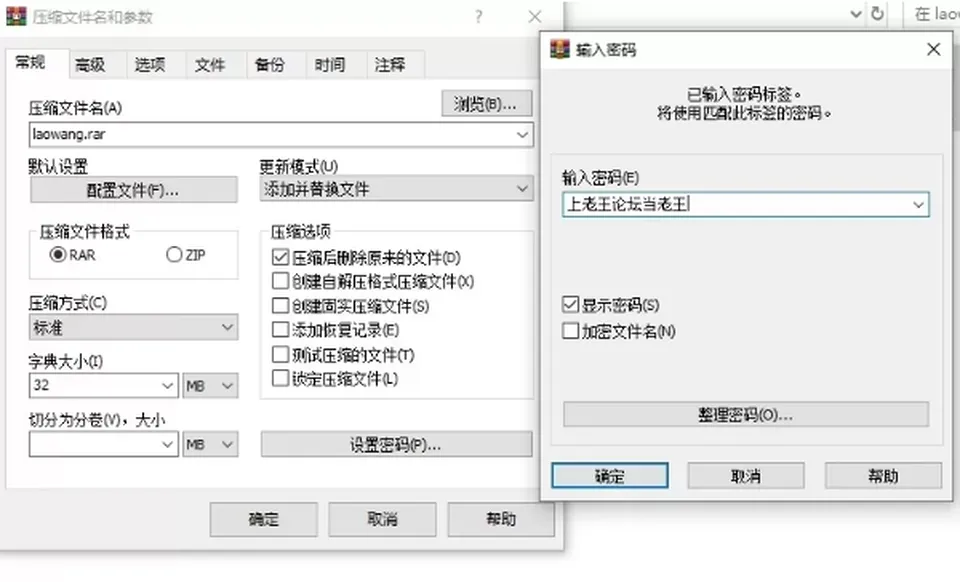Expand the 字典大小 value dropdown
The width and height of the screenshot is (960, 582).
pos(167,386)
